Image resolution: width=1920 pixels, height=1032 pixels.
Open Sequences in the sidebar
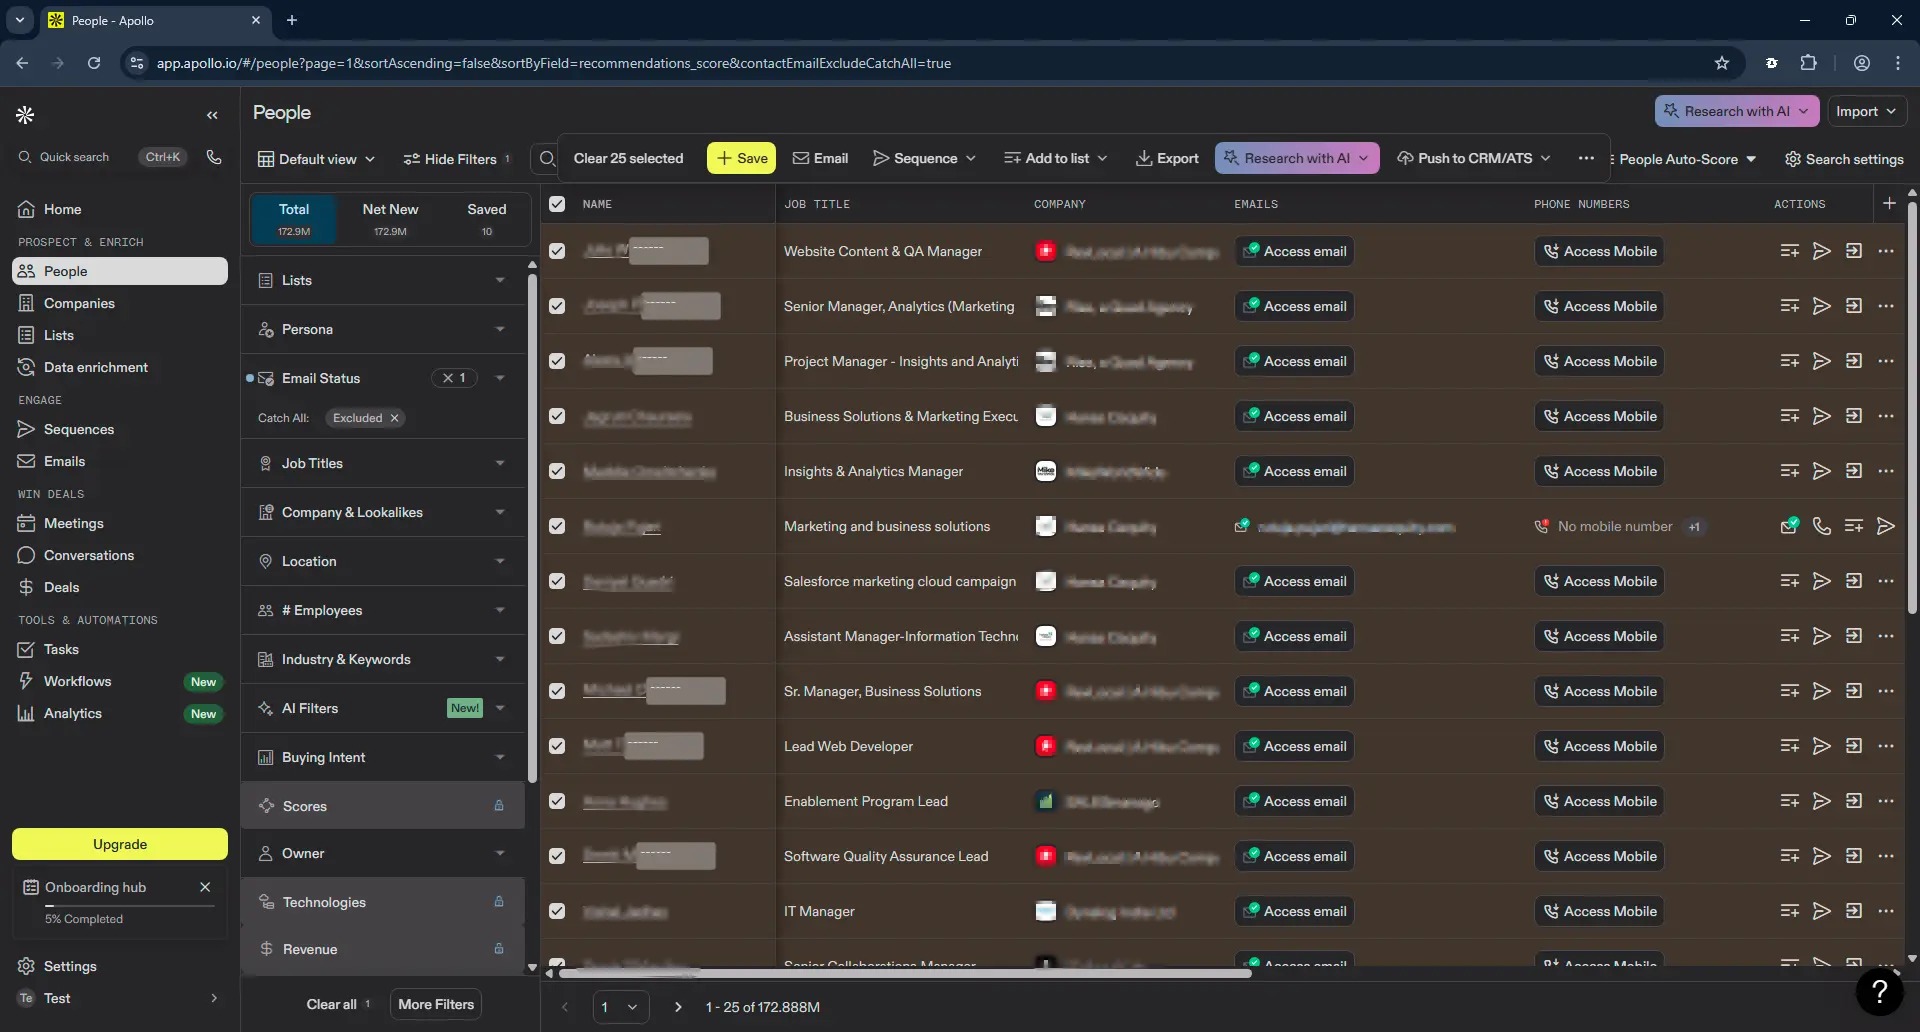point(79,429)
